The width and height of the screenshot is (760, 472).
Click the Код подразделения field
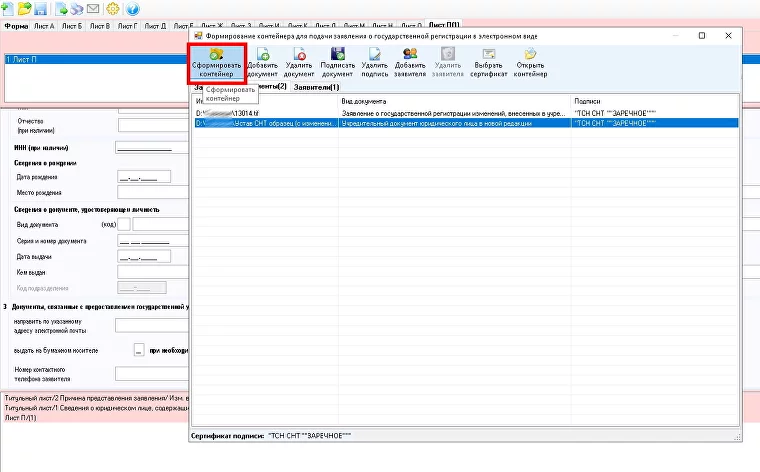coord(142,288)
